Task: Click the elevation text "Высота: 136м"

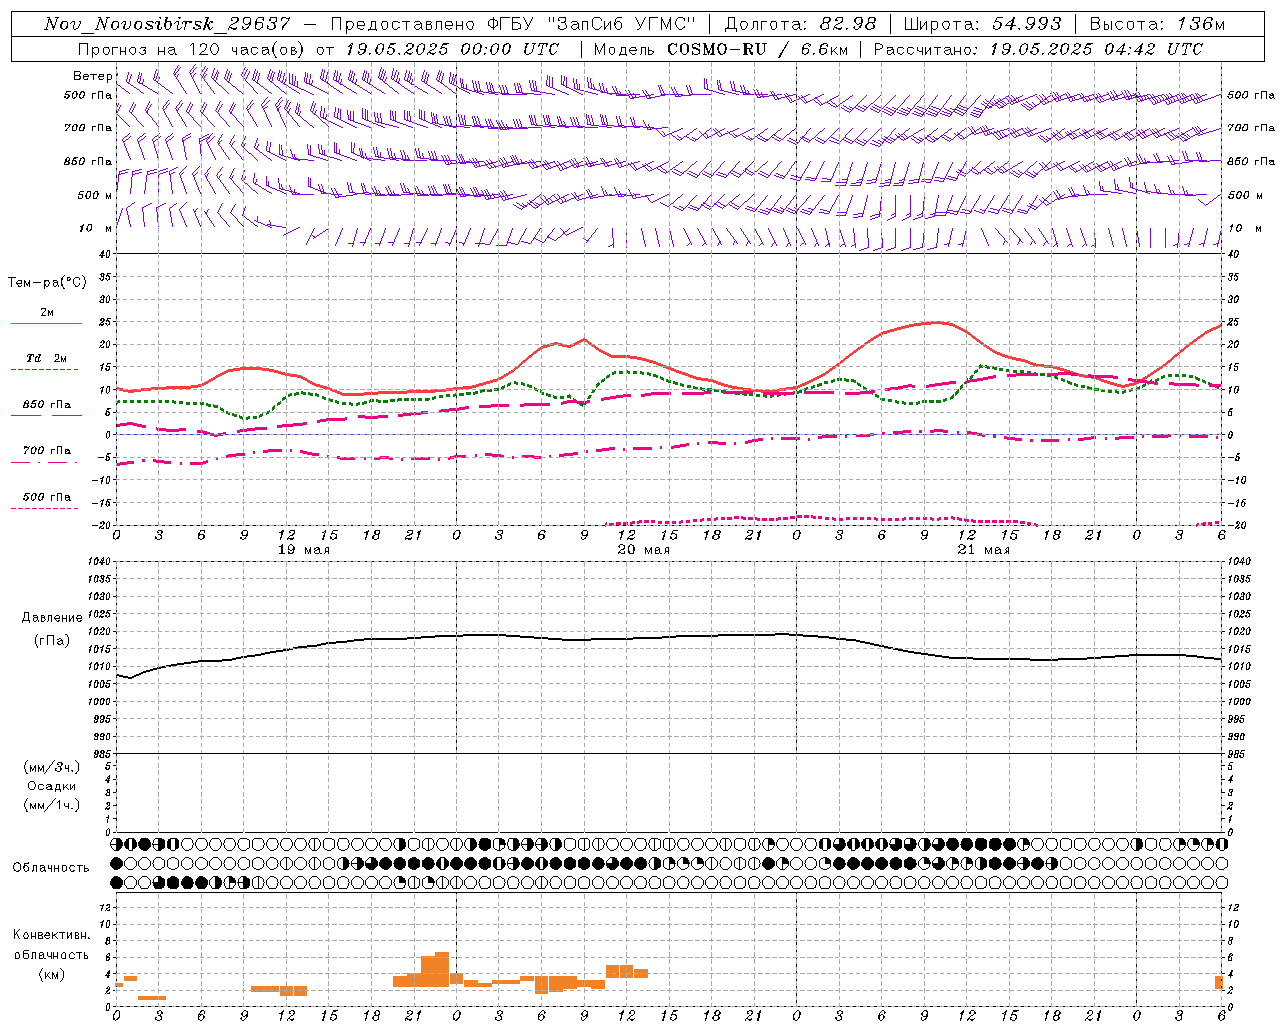Action: point(1157,24)
